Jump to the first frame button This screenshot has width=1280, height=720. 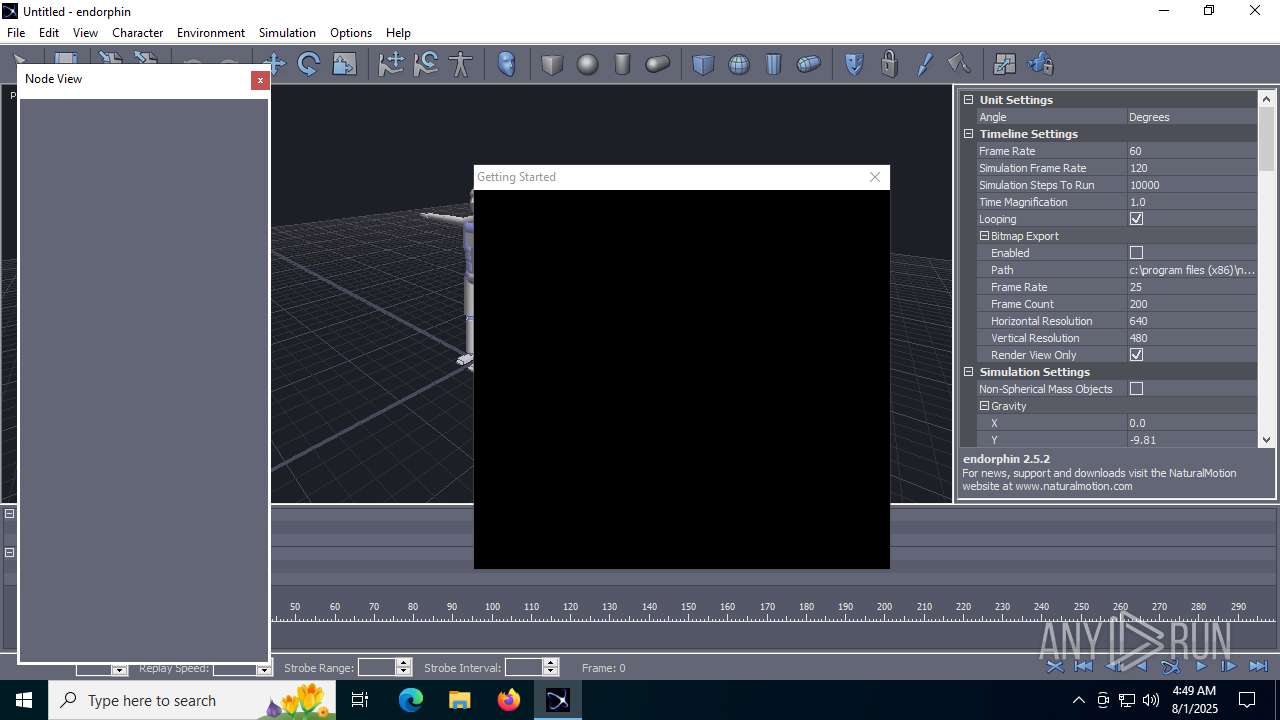[x=1083, y=666]
